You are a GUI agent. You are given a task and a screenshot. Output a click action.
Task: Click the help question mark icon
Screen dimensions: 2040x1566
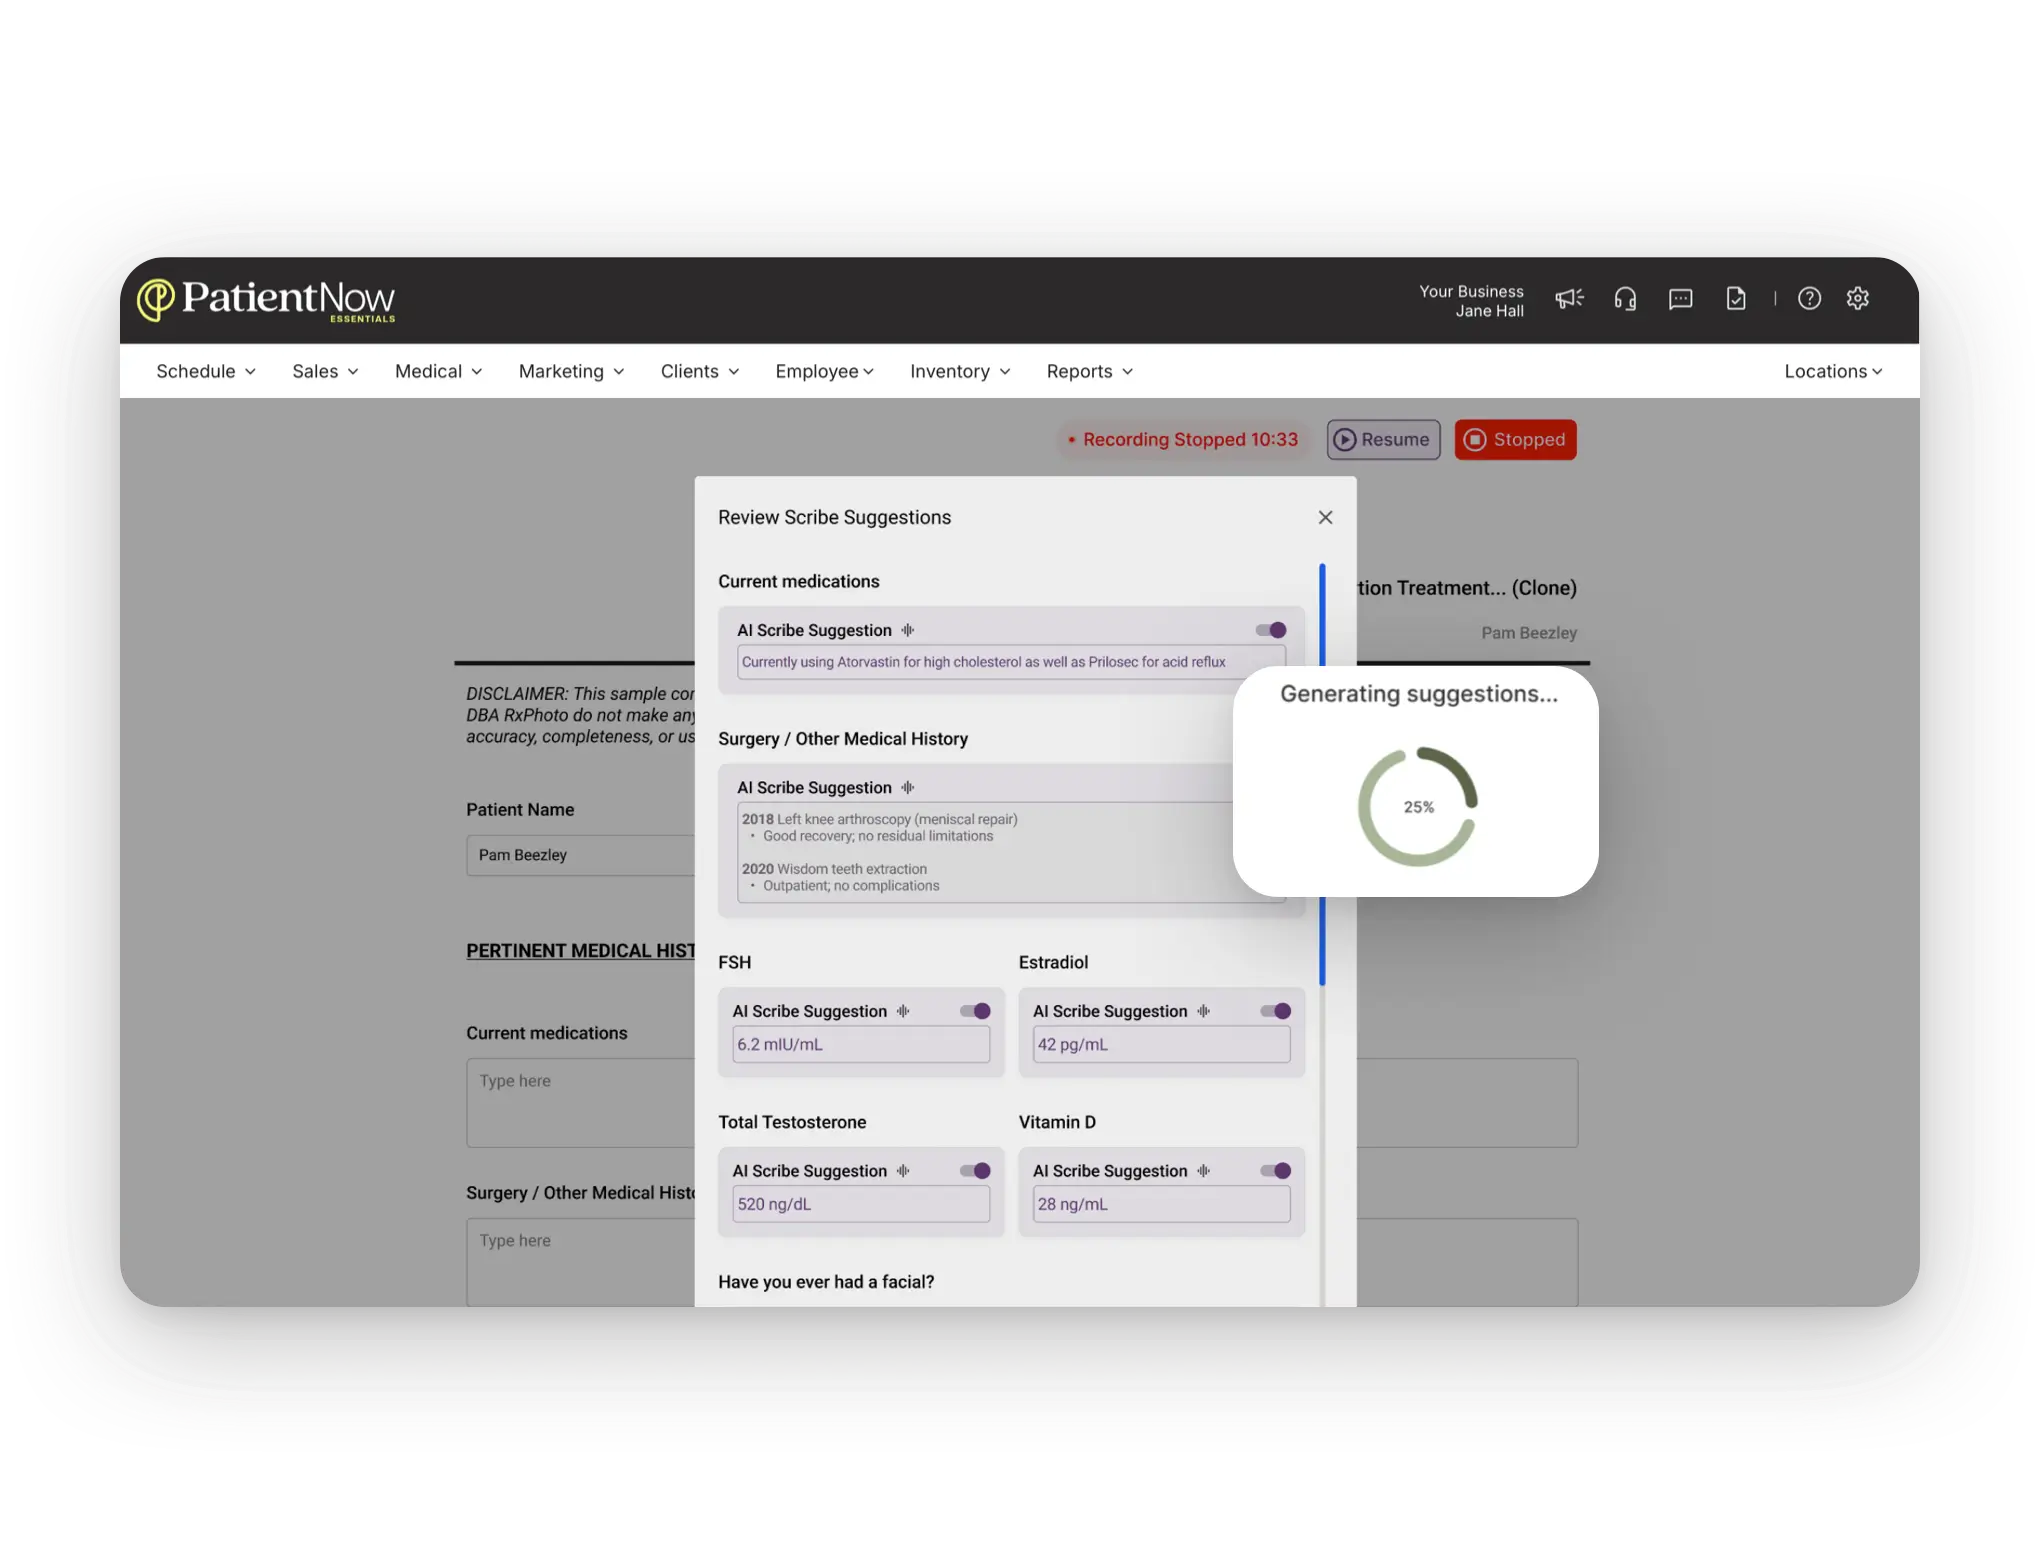tap(1809, 299)
